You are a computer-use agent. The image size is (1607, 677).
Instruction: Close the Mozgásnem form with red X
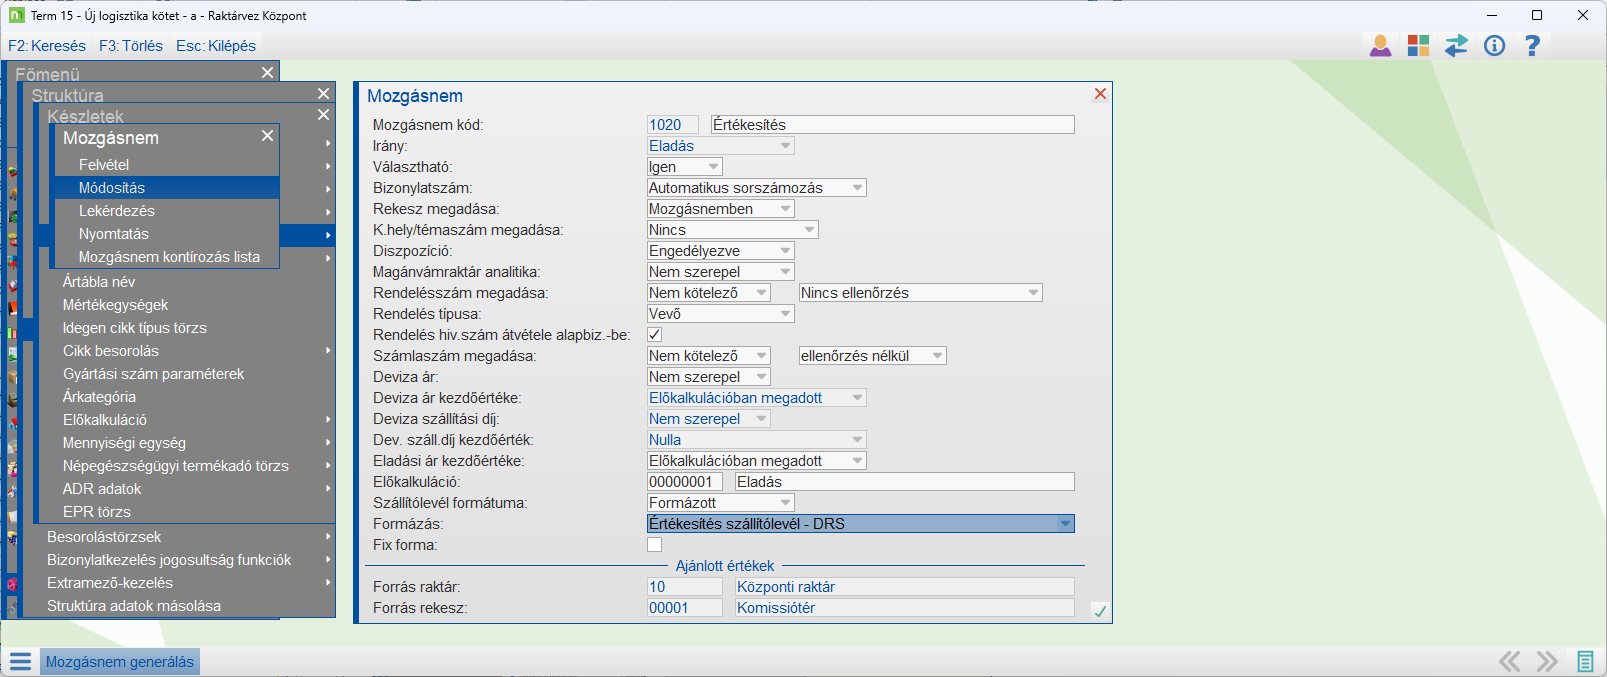click(1100, 94)
